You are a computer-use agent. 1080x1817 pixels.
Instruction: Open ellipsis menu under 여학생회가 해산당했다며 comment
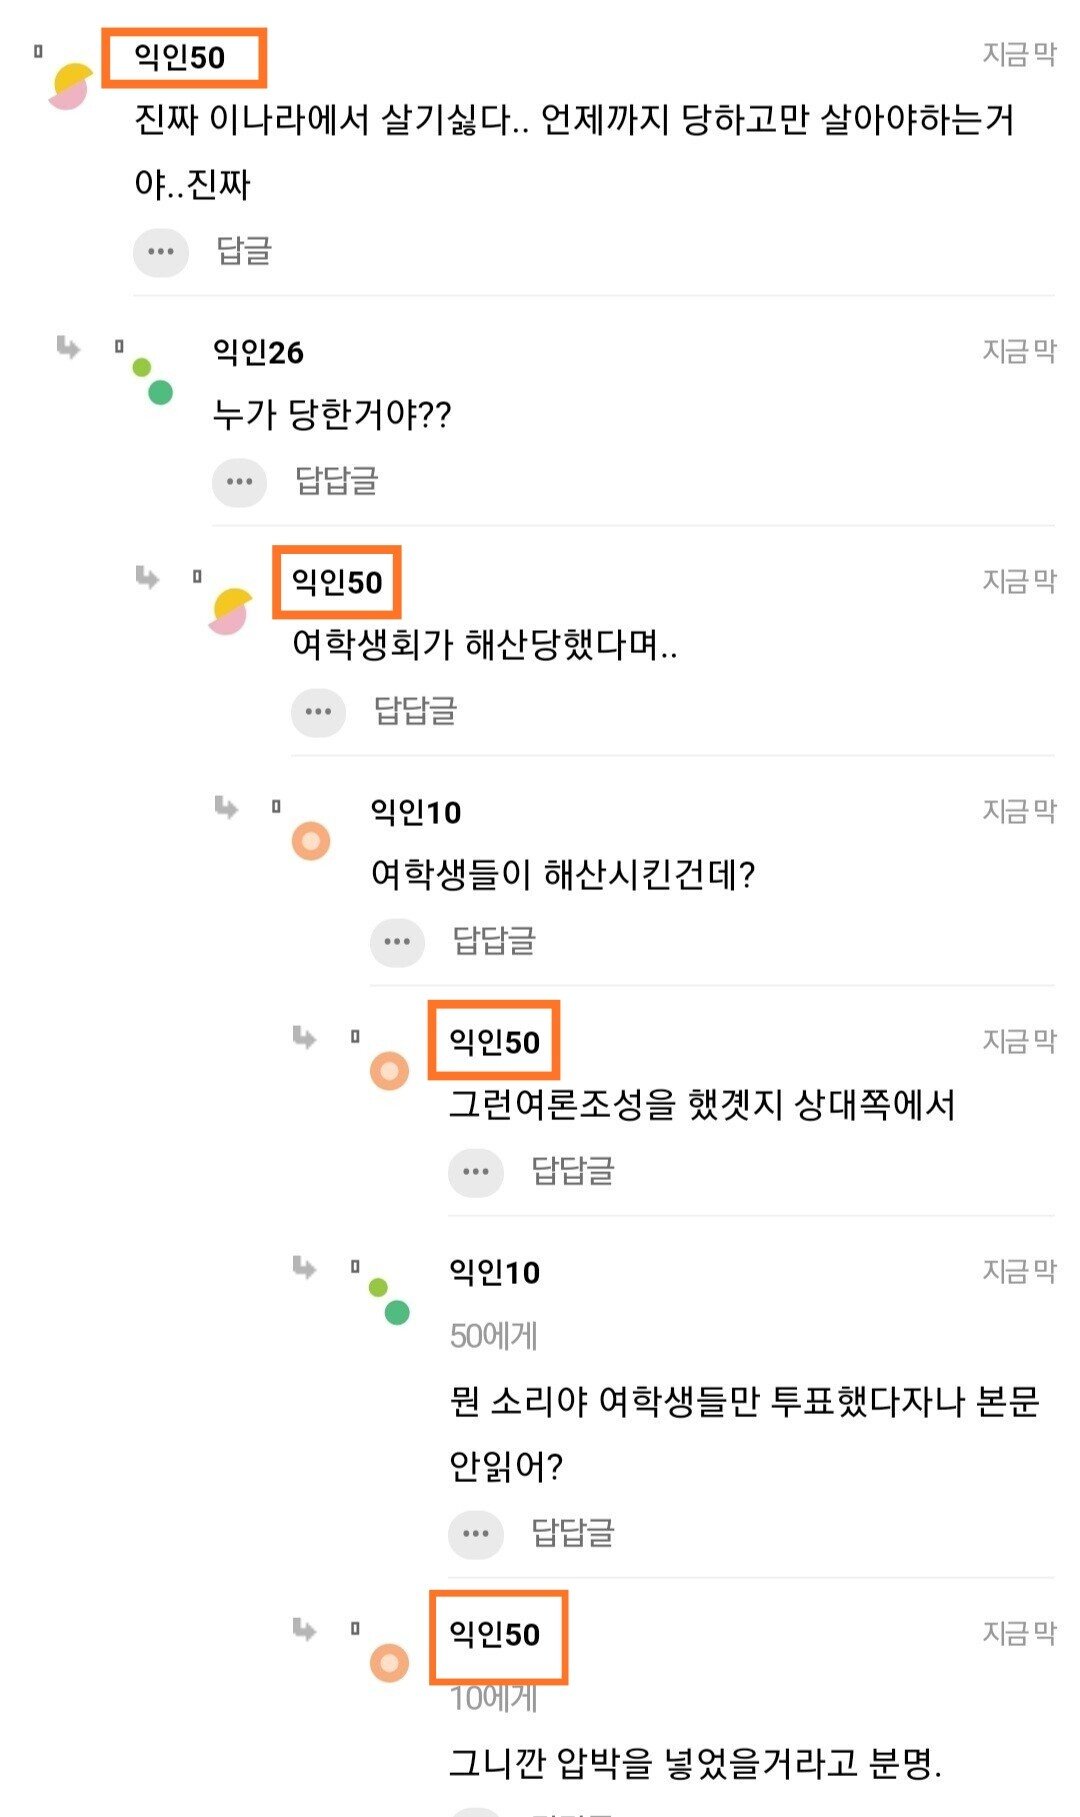click(318, 712)
